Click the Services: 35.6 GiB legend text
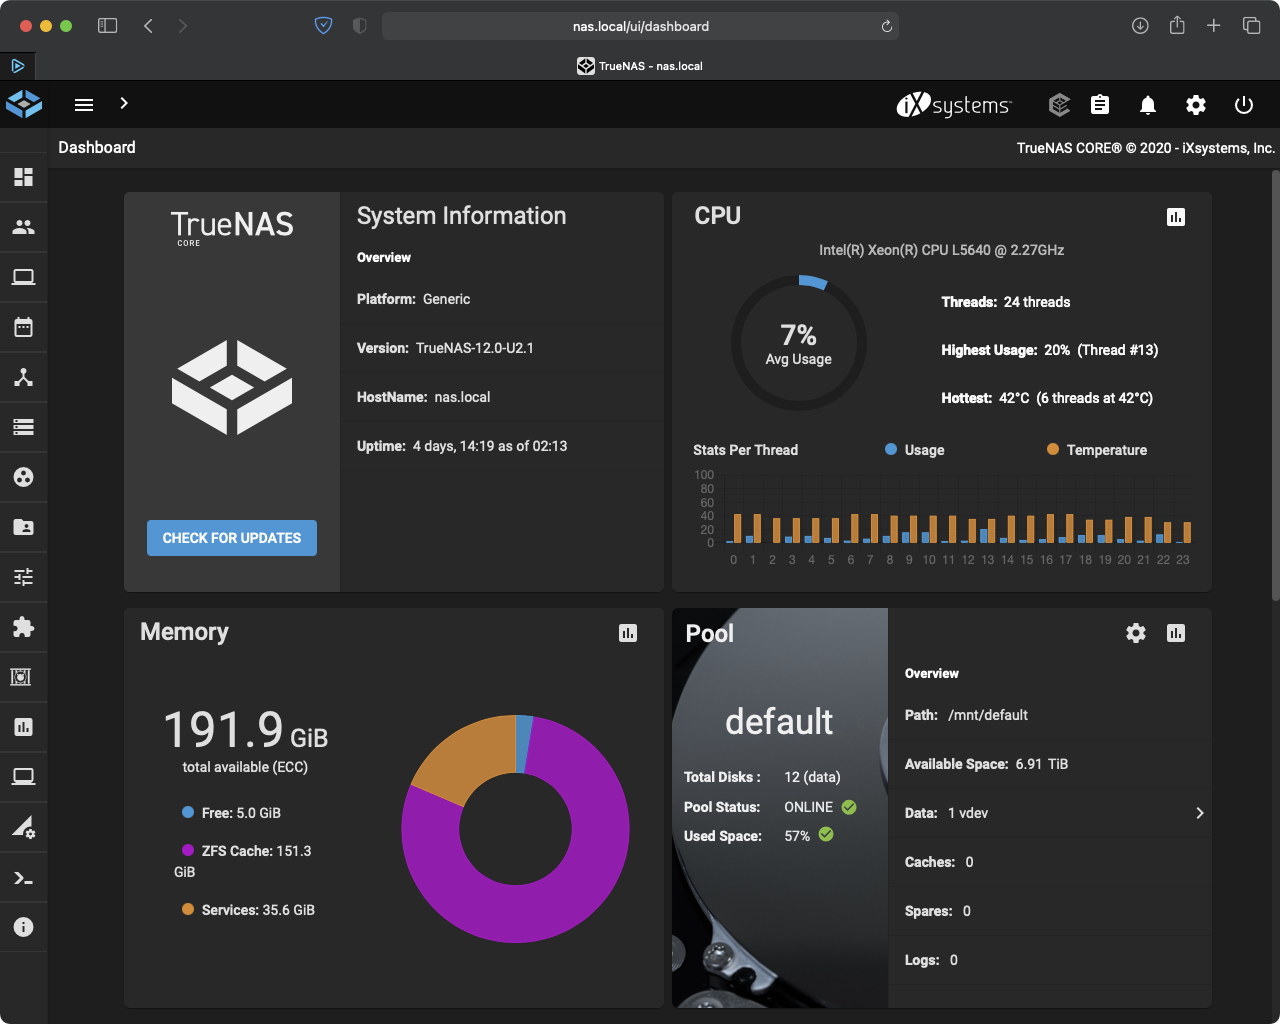Screen dimensions: 1280x1024 tap(258, 910)
